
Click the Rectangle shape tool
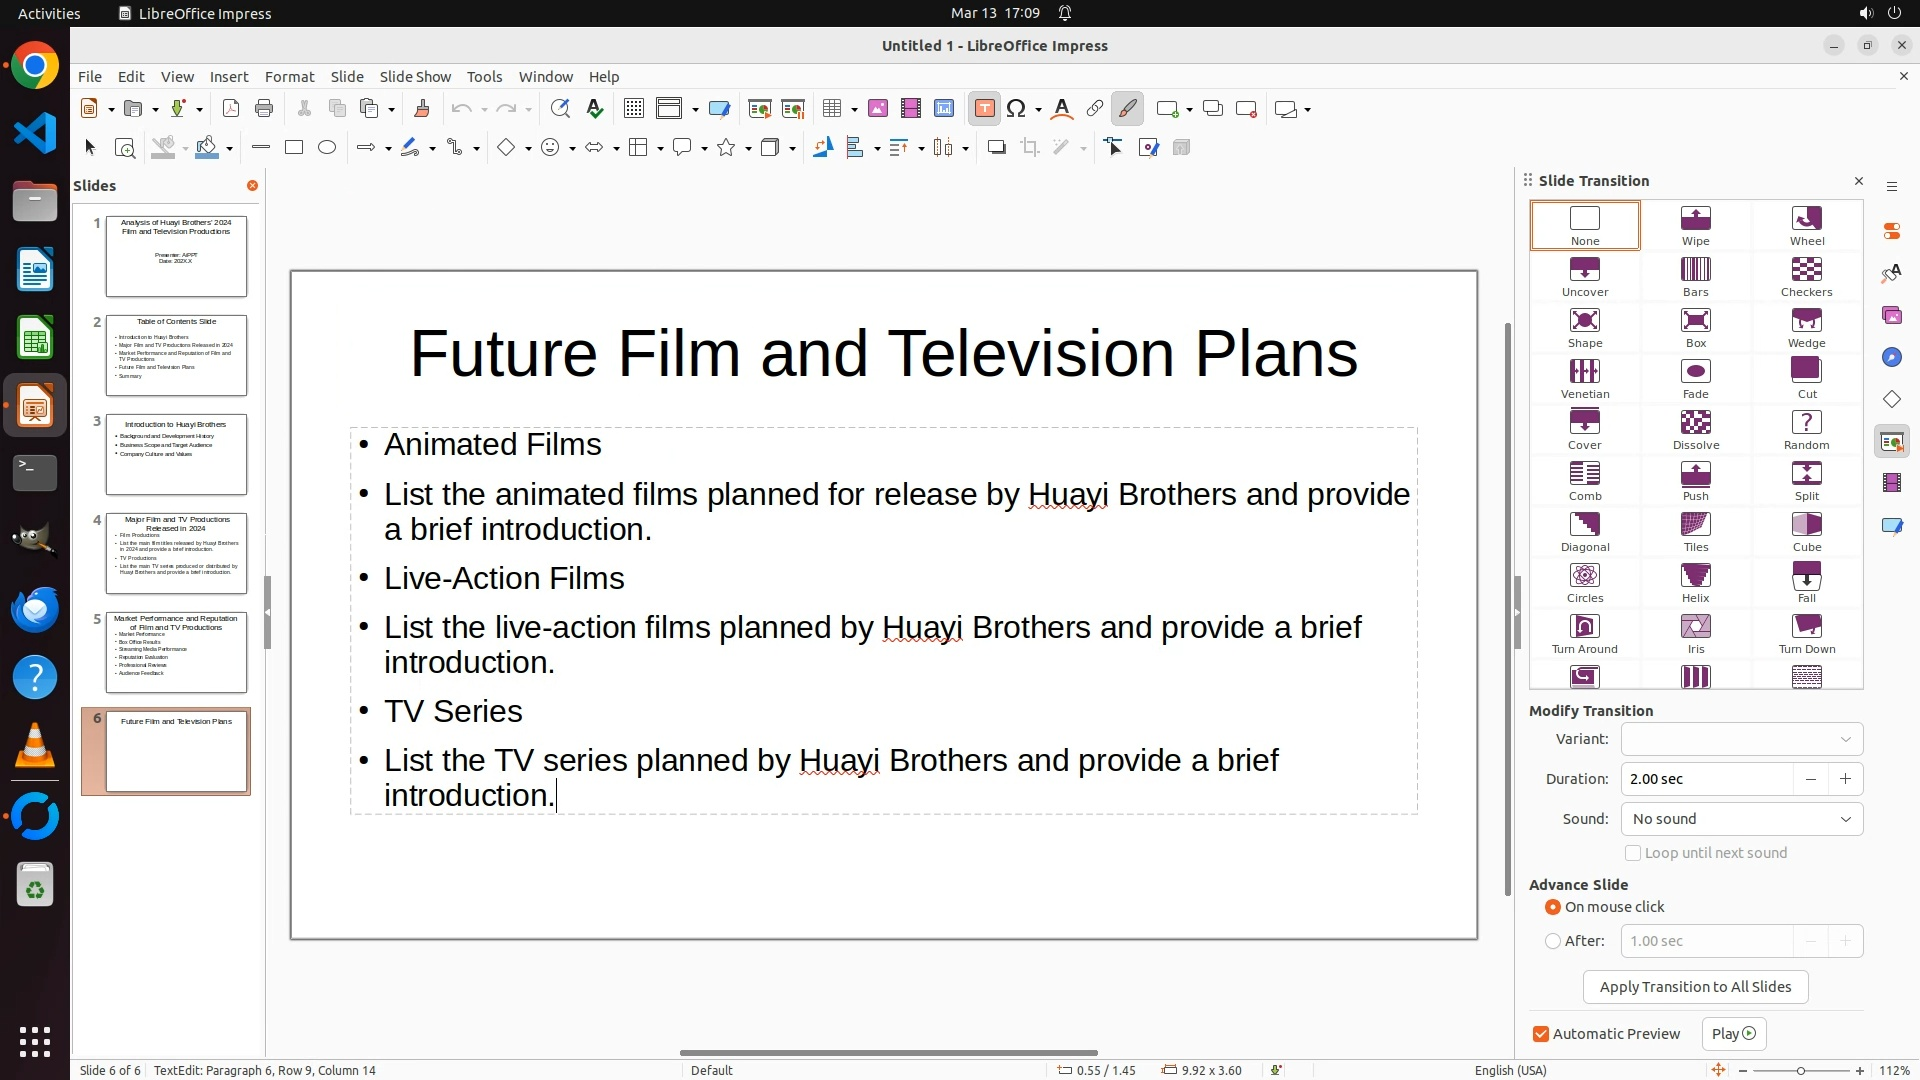[x=294, y=148]
